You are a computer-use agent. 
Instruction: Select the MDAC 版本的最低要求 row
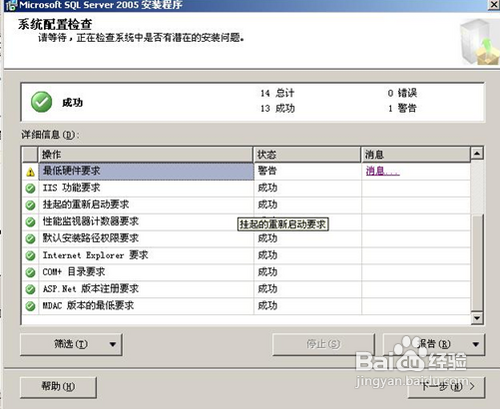click(246, 306)
